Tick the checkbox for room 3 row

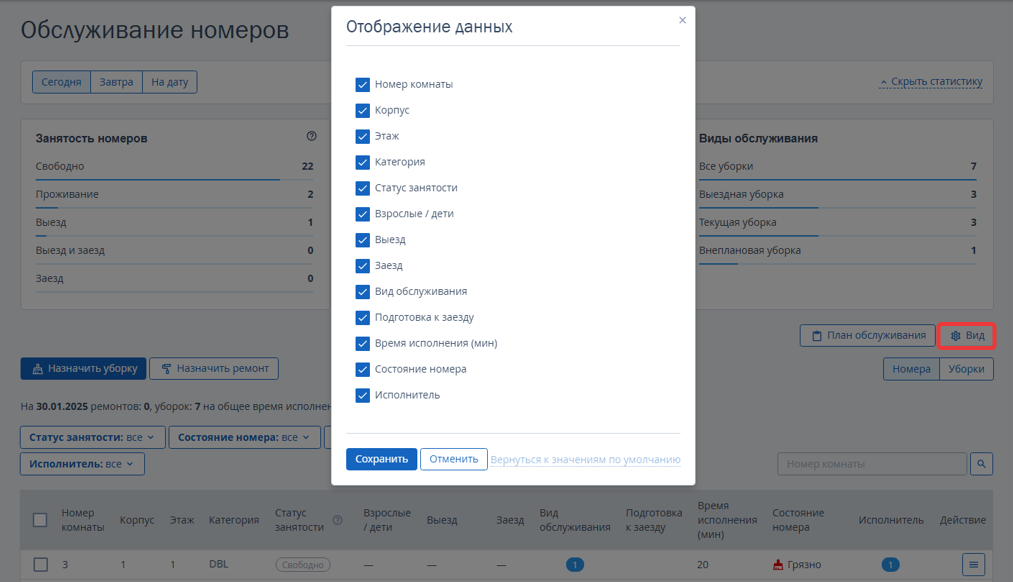click(x=40, y=565)
